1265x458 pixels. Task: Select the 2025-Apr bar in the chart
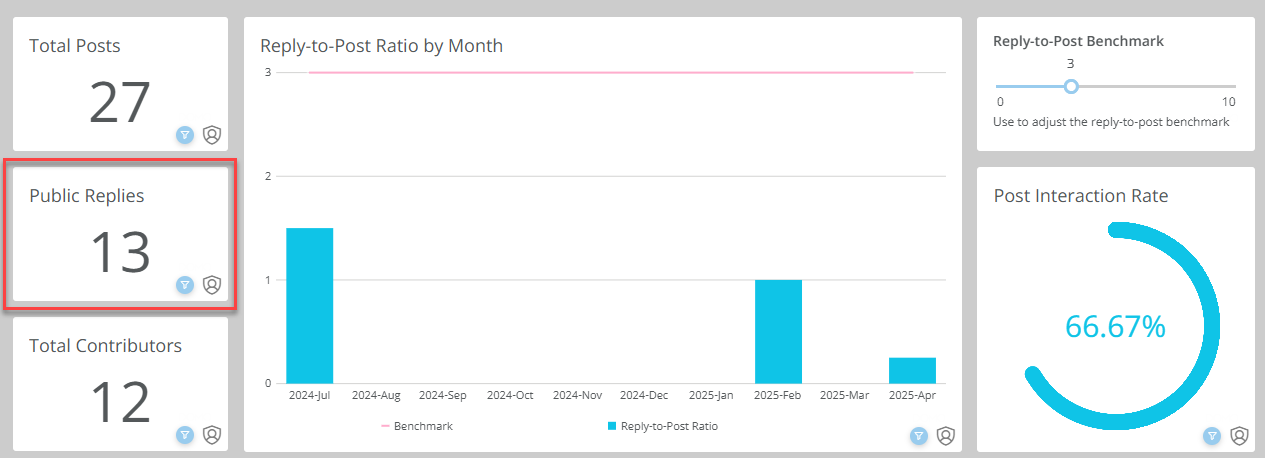912,371
